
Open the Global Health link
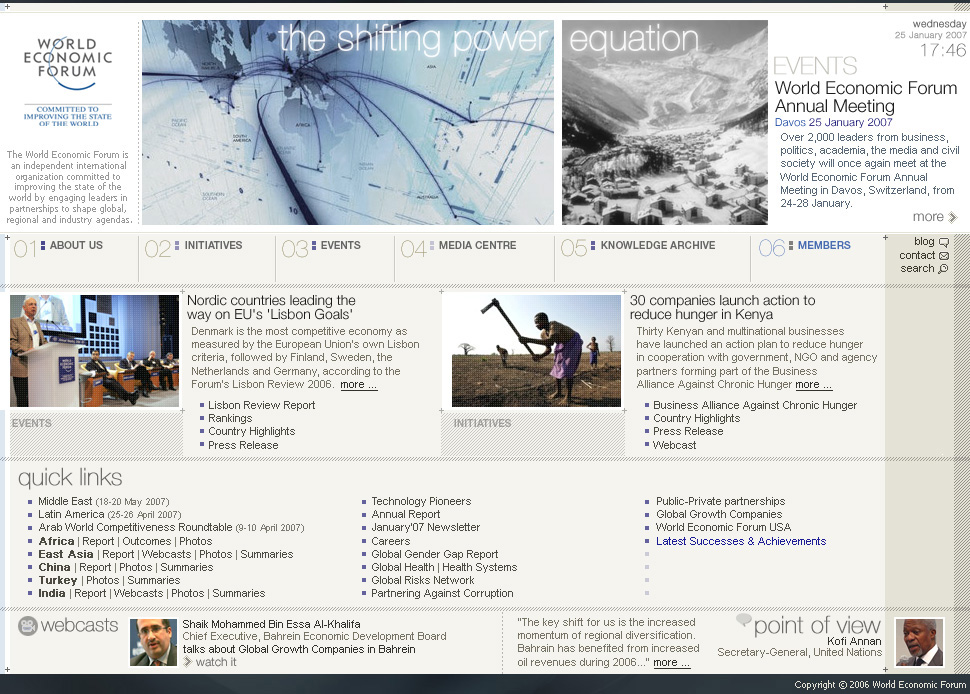(403, 567)
